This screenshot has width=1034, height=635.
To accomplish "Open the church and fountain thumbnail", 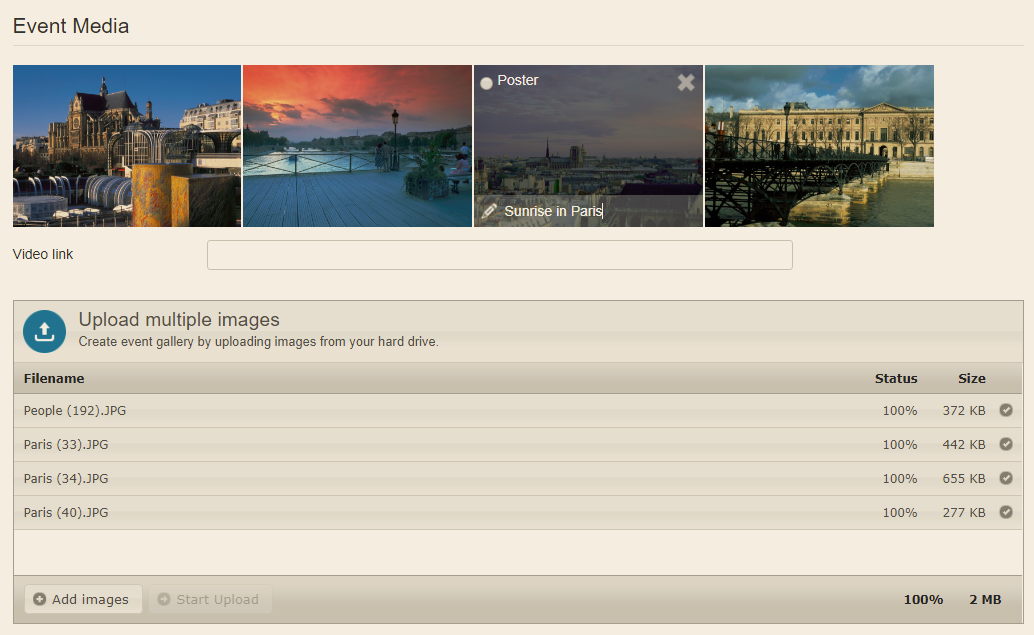I will point(127,146).
